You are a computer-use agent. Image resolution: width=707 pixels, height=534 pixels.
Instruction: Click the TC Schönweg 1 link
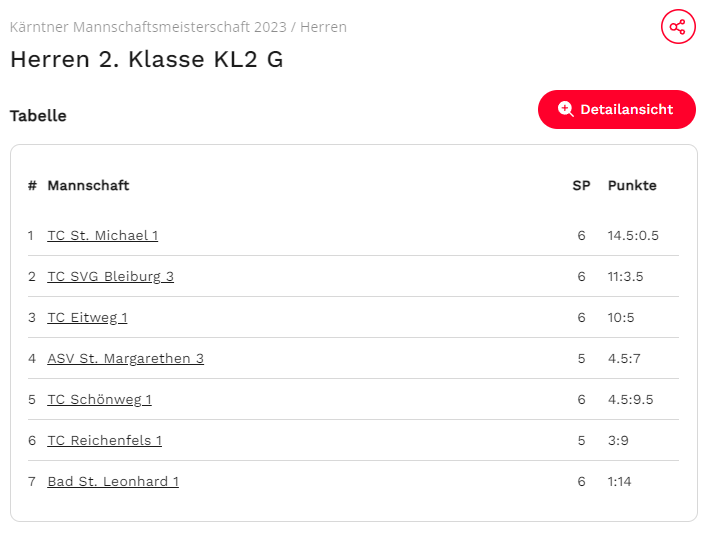pos(99,400)
